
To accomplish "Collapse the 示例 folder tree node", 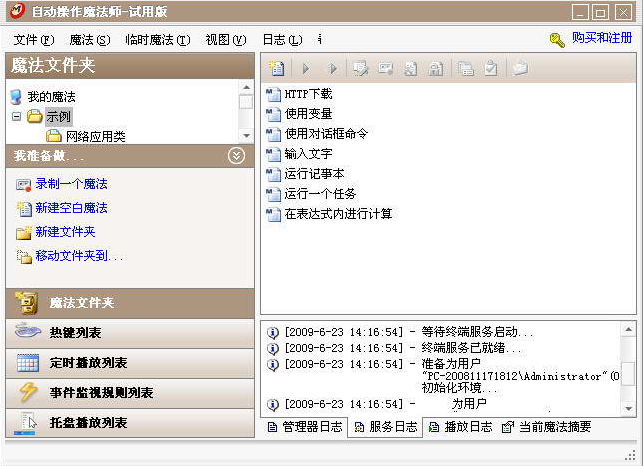I will (x=16, y=116).
